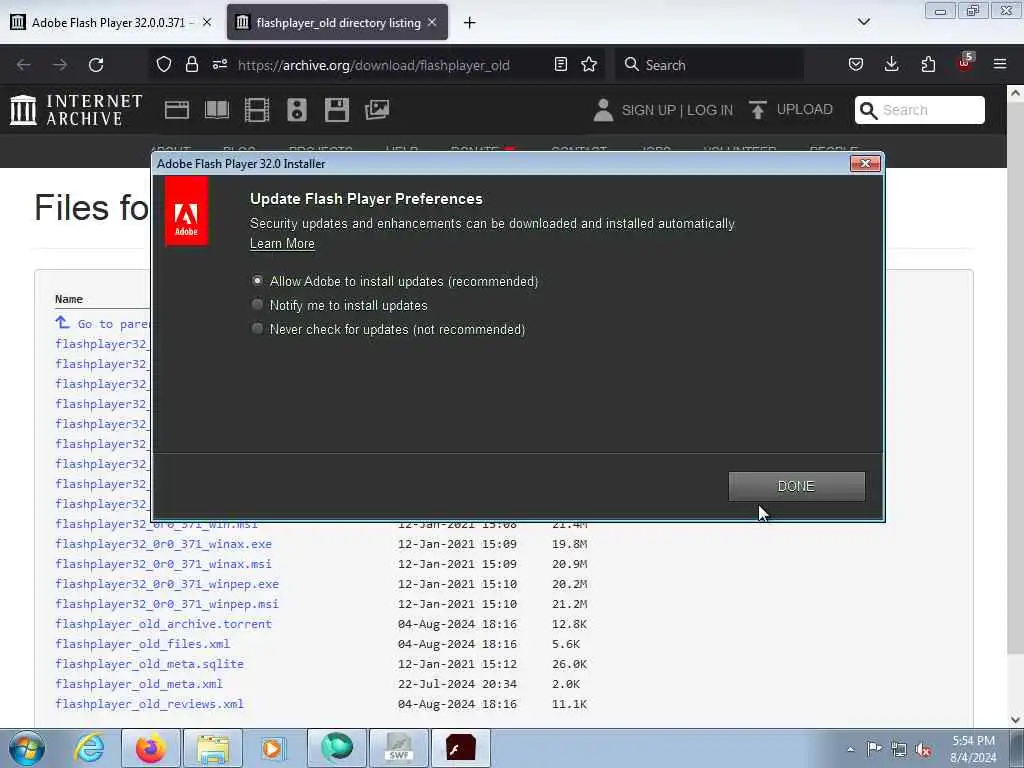Open Windows Media Player from taskbar
The width and height of the screenshot is (1024, 768).
[x=274, y=748]
